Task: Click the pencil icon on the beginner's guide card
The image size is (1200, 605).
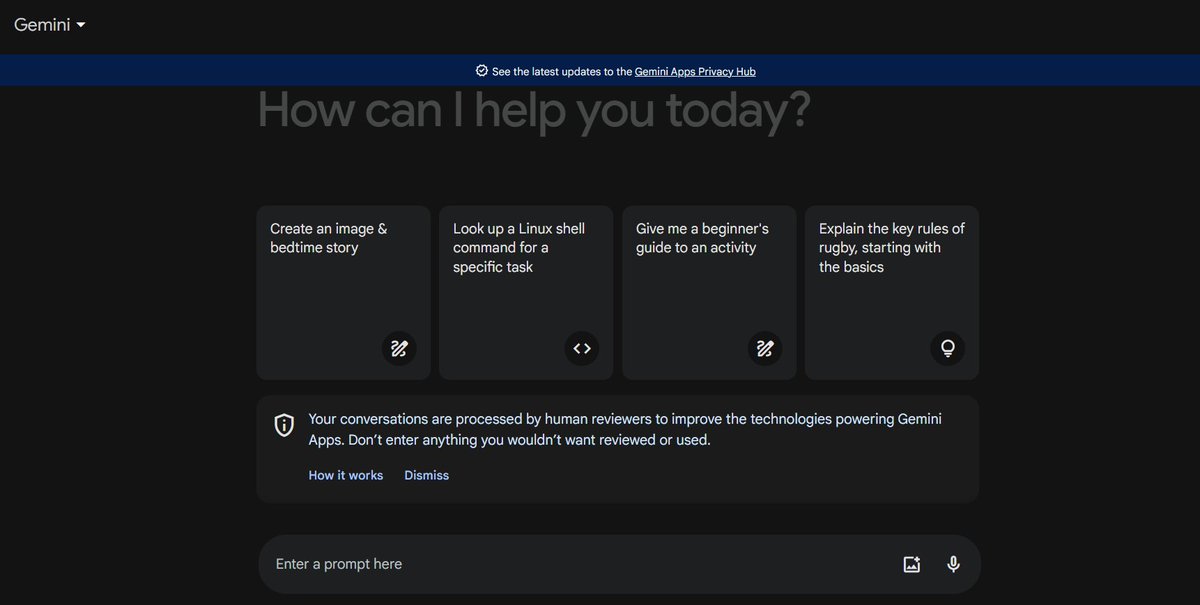Action: 765,348
